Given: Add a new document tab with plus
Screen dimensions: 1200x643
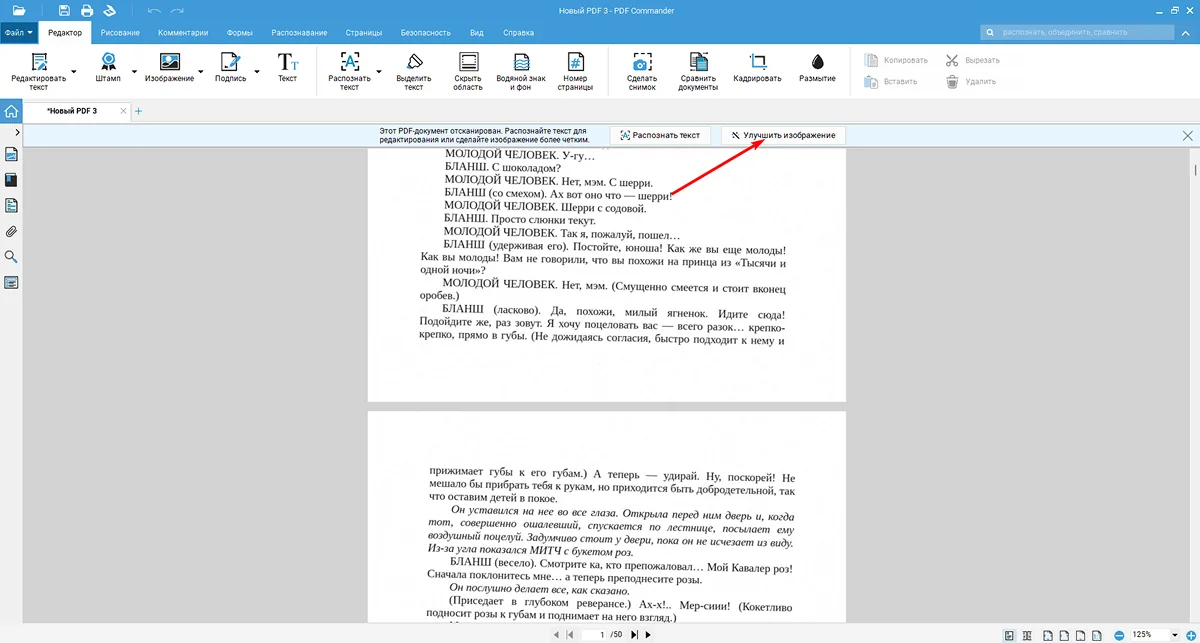Looking at the screenshot, I should pyautogui.click(x=139, y=111).
